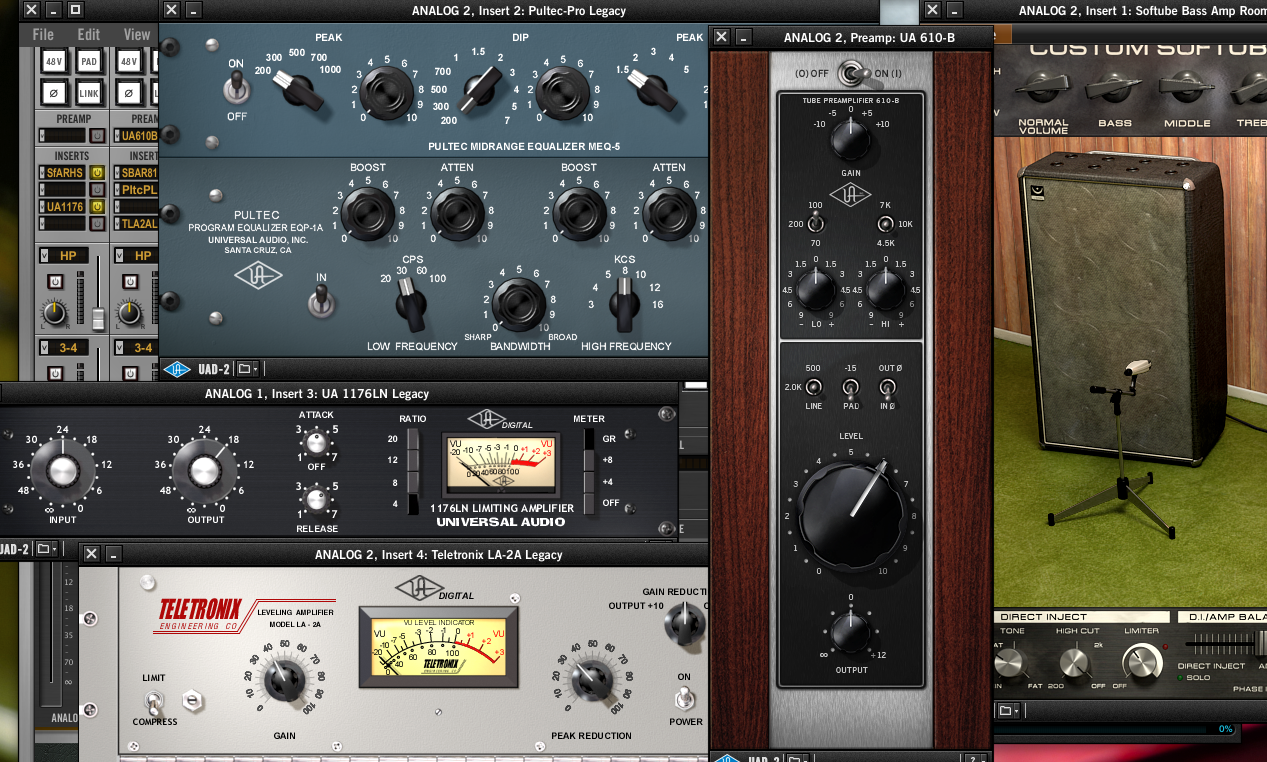Open the first channel's 3-4 output dropdown
This screenshot has width=1267, height=762.
(43, 348)
